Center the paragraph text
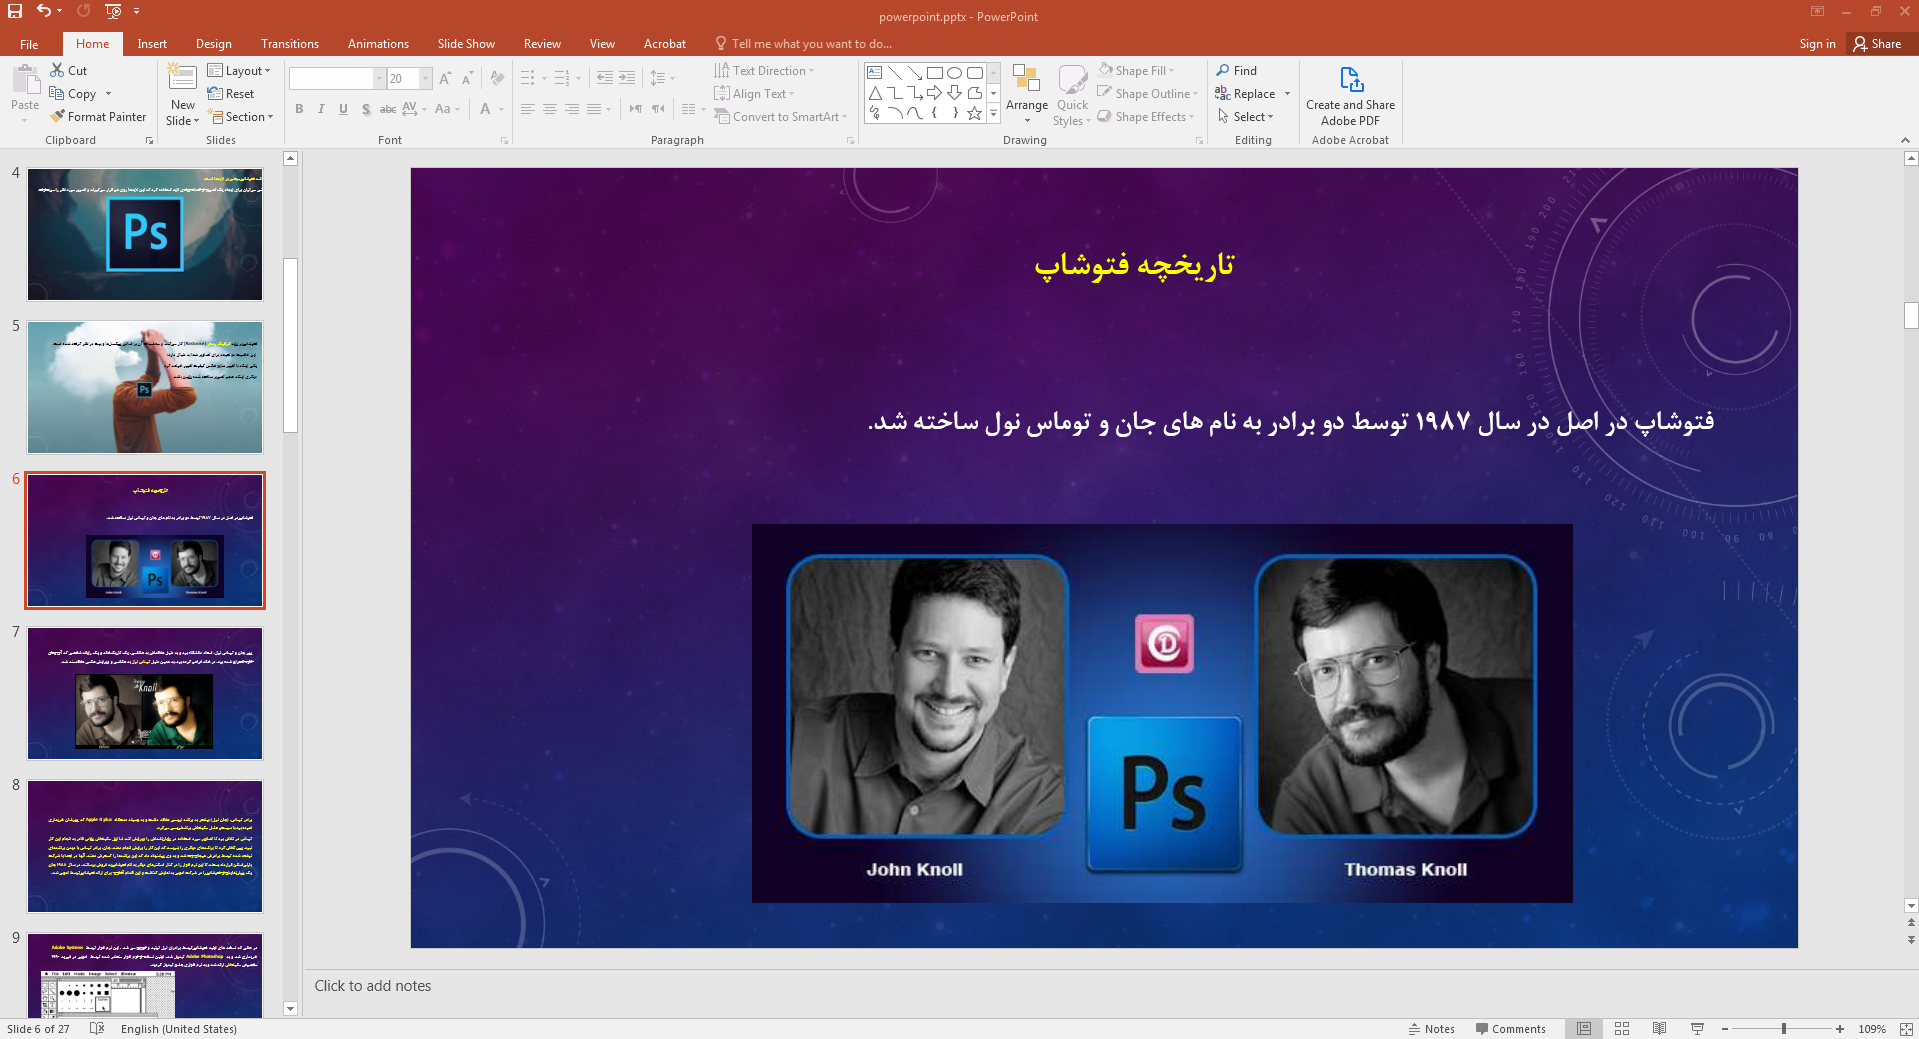Image resolution: width=1919 pixels, height=1039 pixels. [549, 109]
